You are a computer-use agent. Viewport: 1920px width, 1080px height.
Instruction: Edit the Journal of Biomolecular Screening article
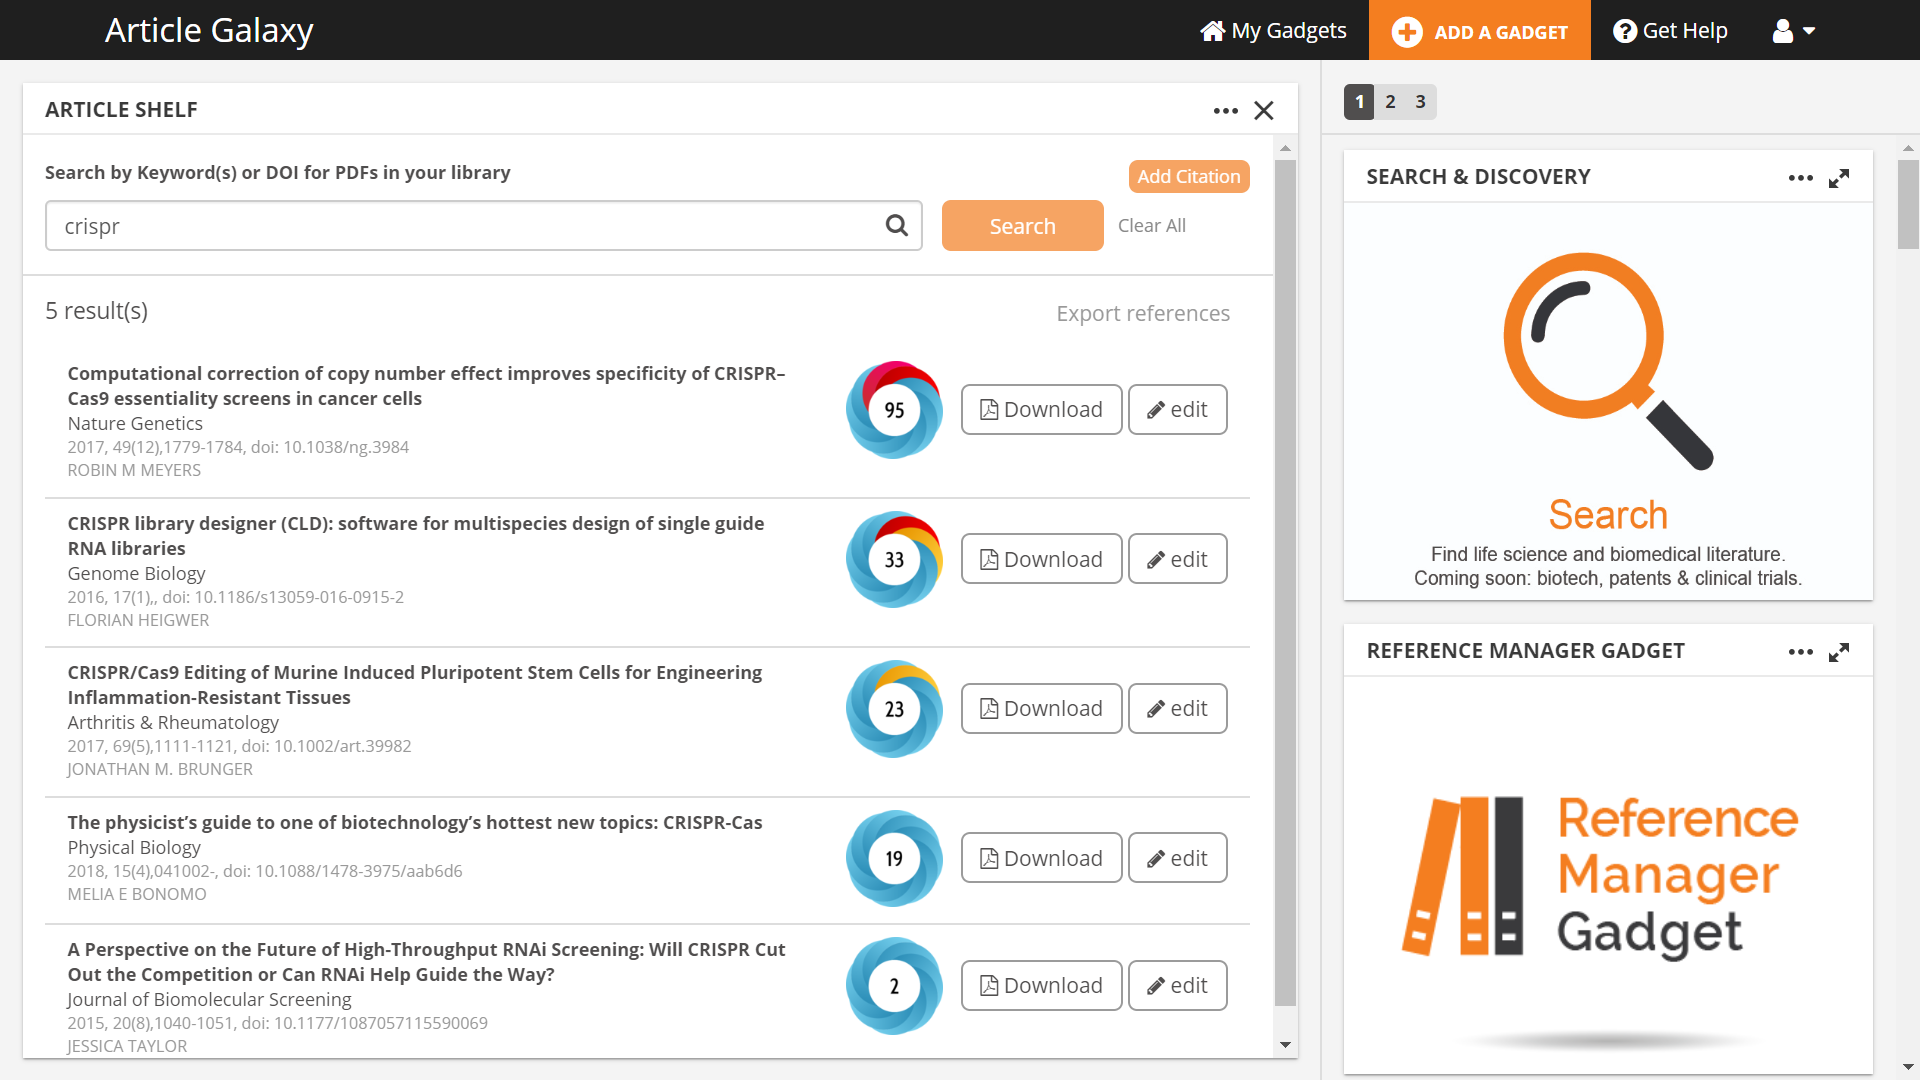click(1177, 986)
